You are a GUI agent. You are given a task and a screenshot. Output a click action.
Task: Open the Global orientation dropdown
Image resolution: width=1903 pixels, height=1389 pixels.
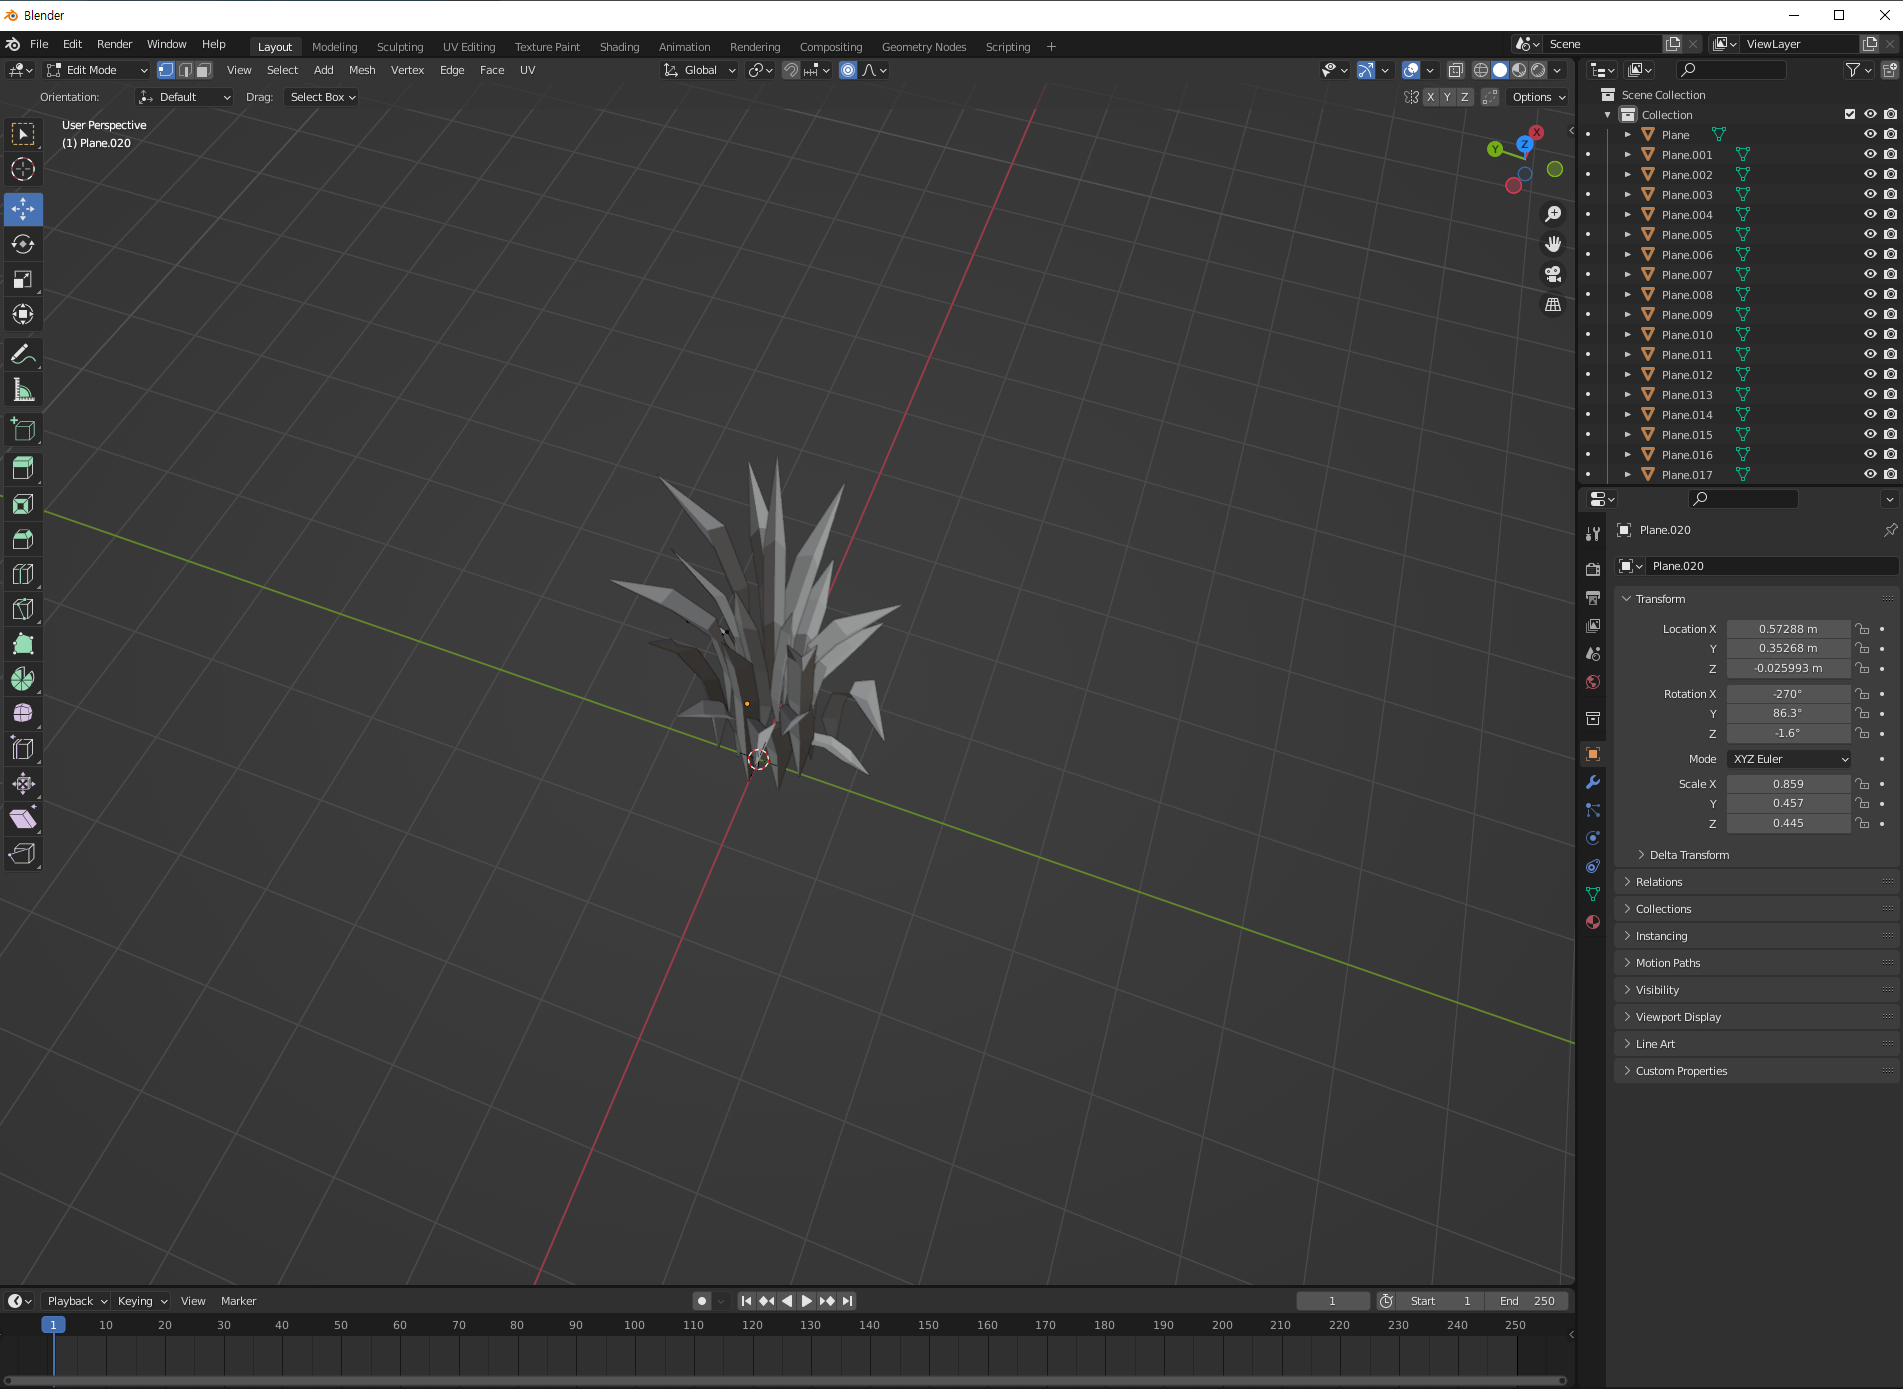(x=700, y=70)
